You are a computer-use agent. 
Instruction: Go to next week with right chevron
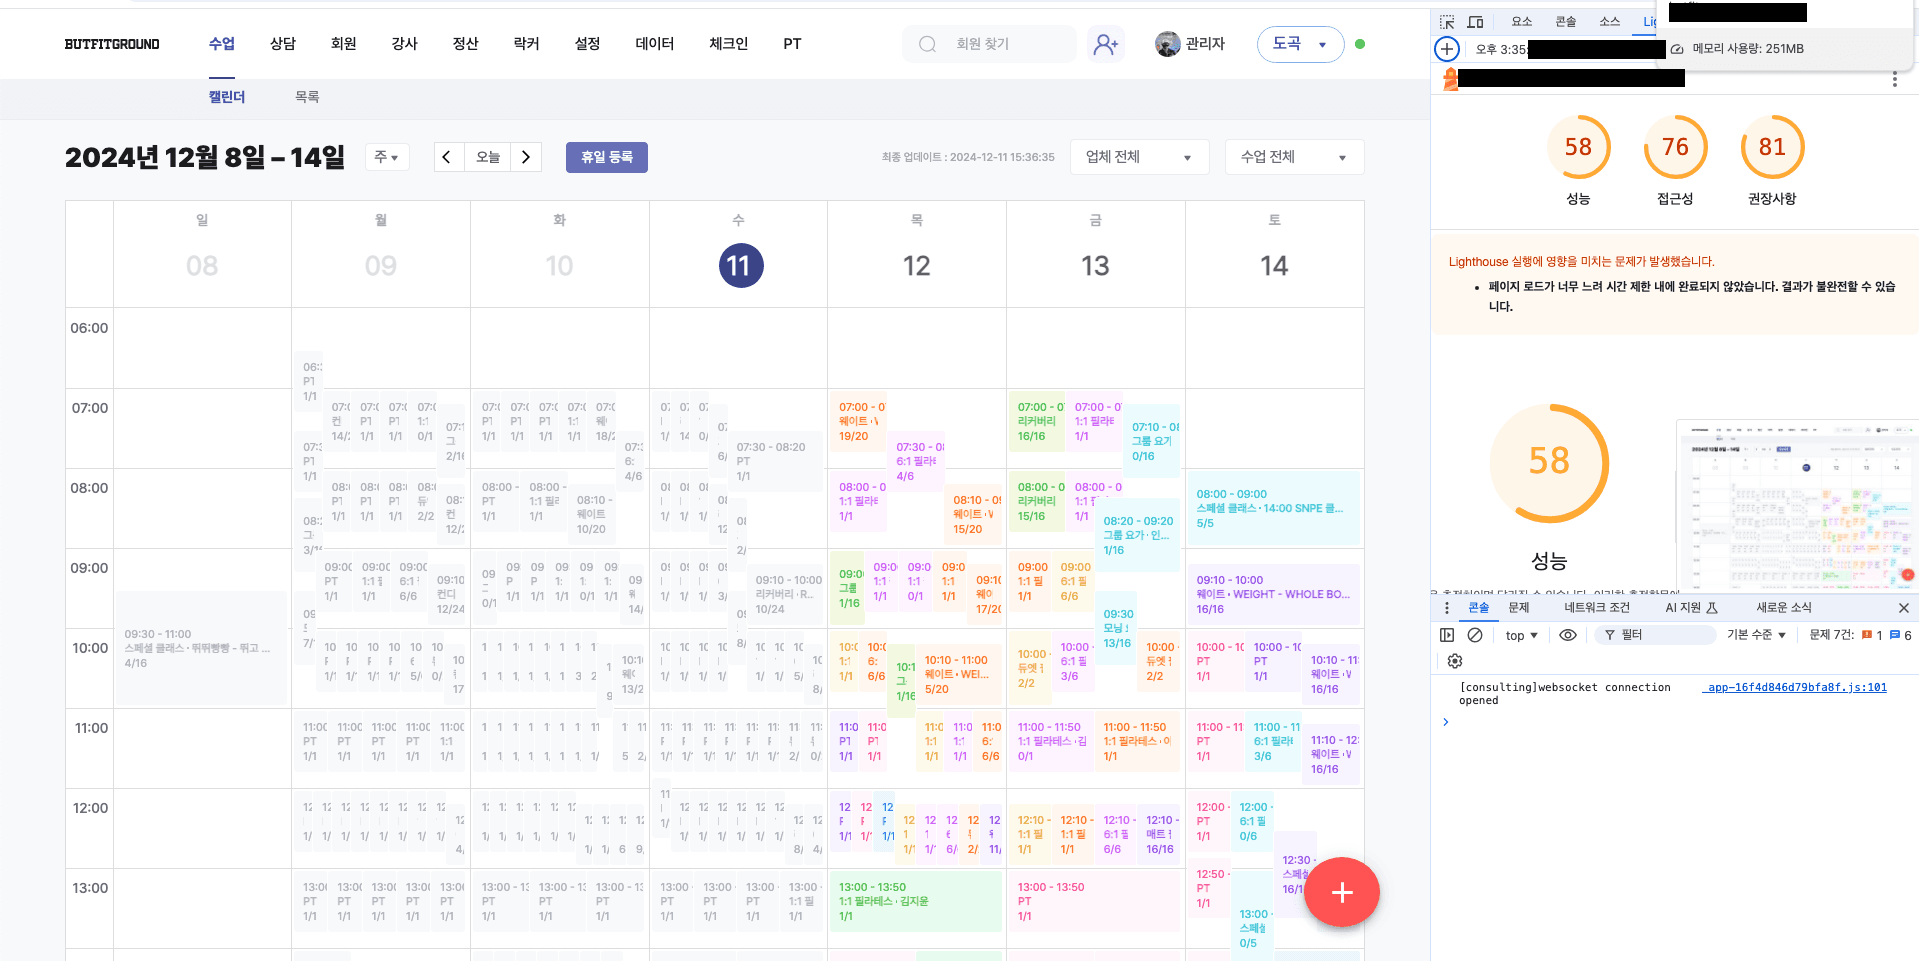526,157
